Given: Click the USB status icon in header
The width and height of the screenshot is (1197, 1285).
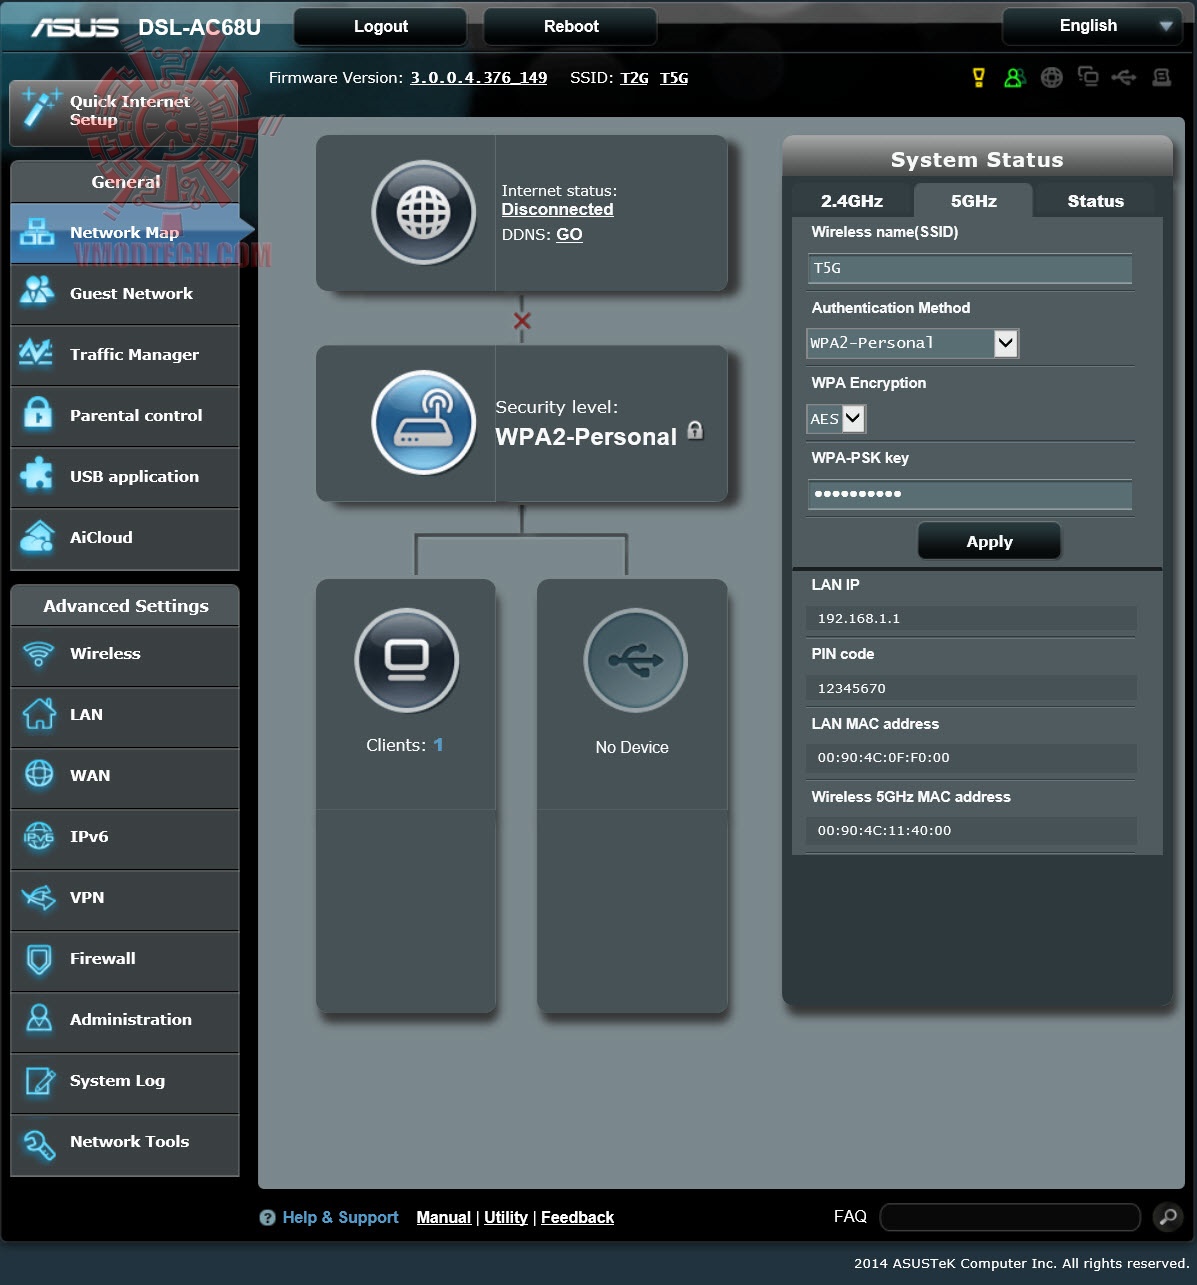Looking at the screenshot, I should tap(1124, 77).
